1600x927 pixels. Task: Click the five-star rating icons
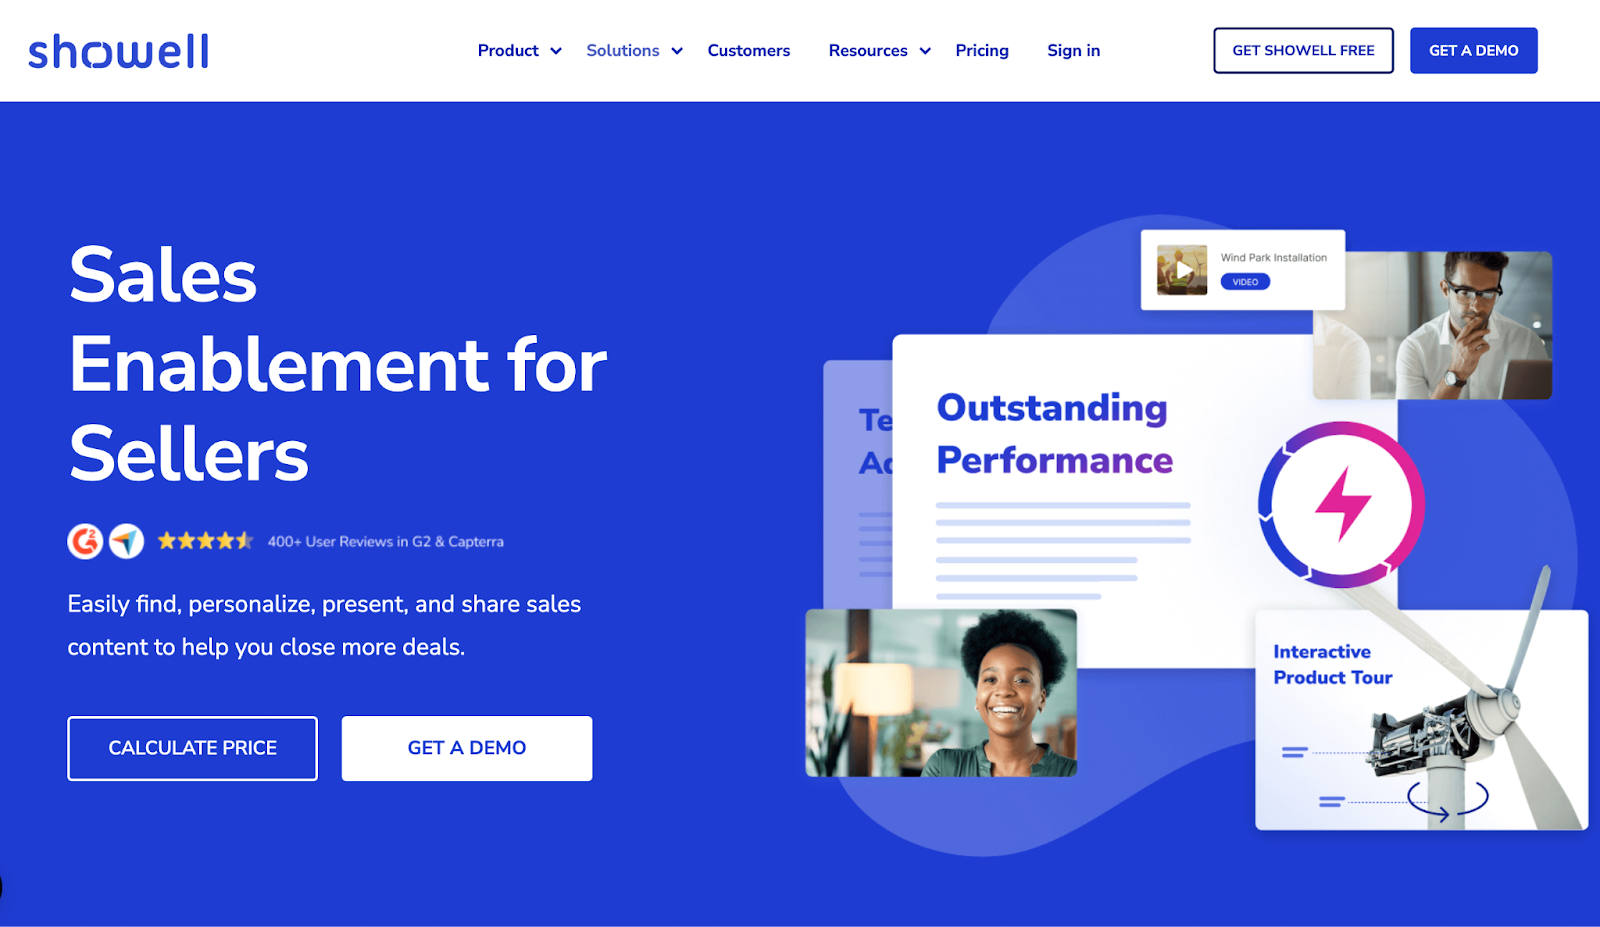pos(205,541)
